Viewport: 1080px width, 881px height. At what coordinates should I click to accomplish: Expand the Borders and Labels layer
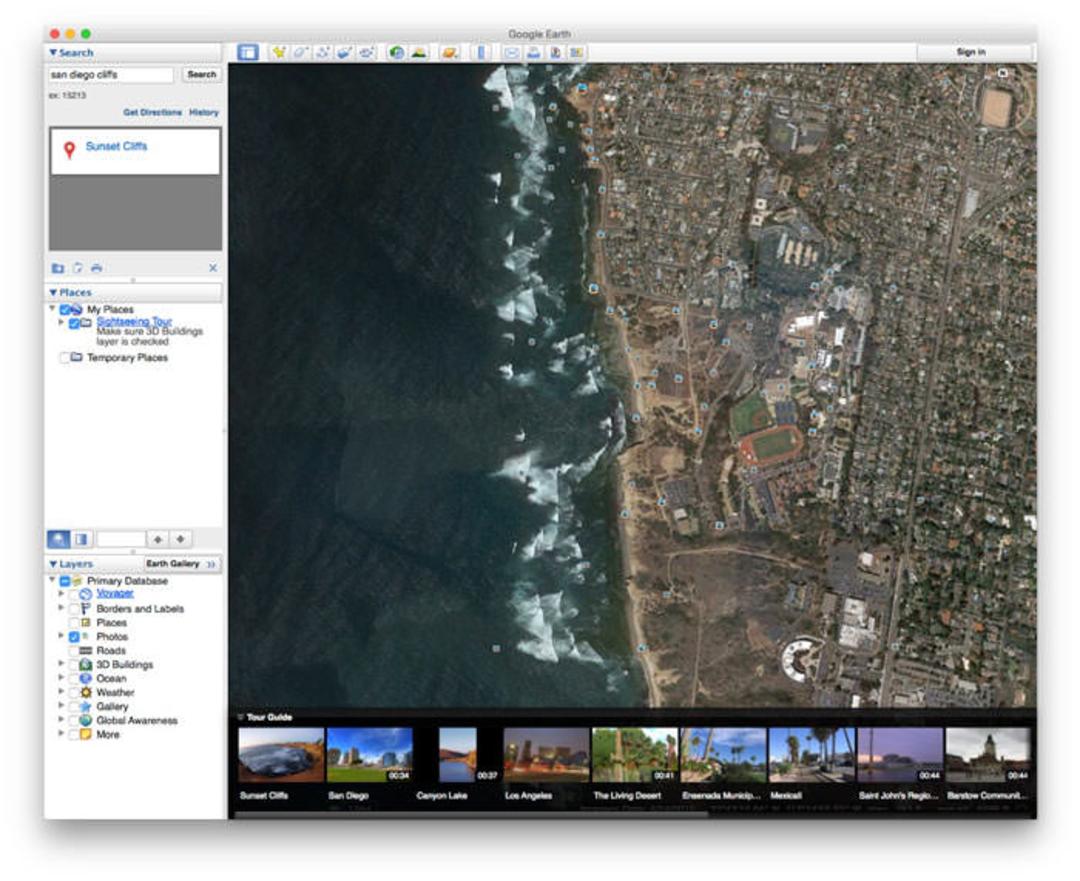tap(61, 608)
